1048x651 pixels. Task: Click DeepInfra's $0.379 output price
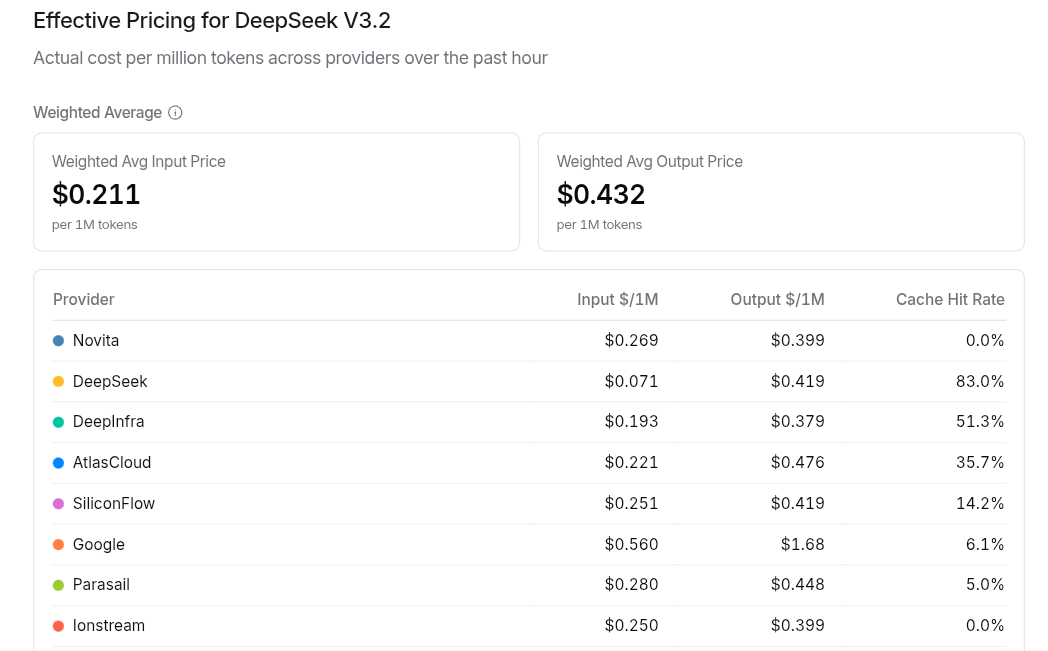point(797,422)
